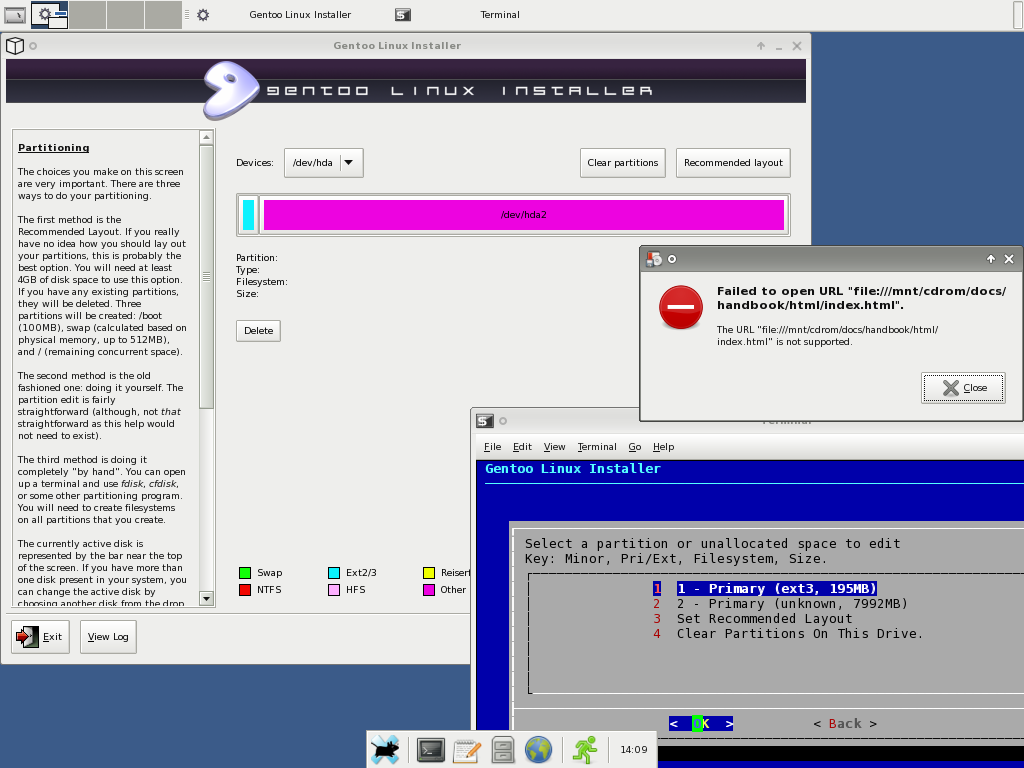
Task: Select the small cyan ext3 partition in disk bar
Action: [x=248, y=215]
